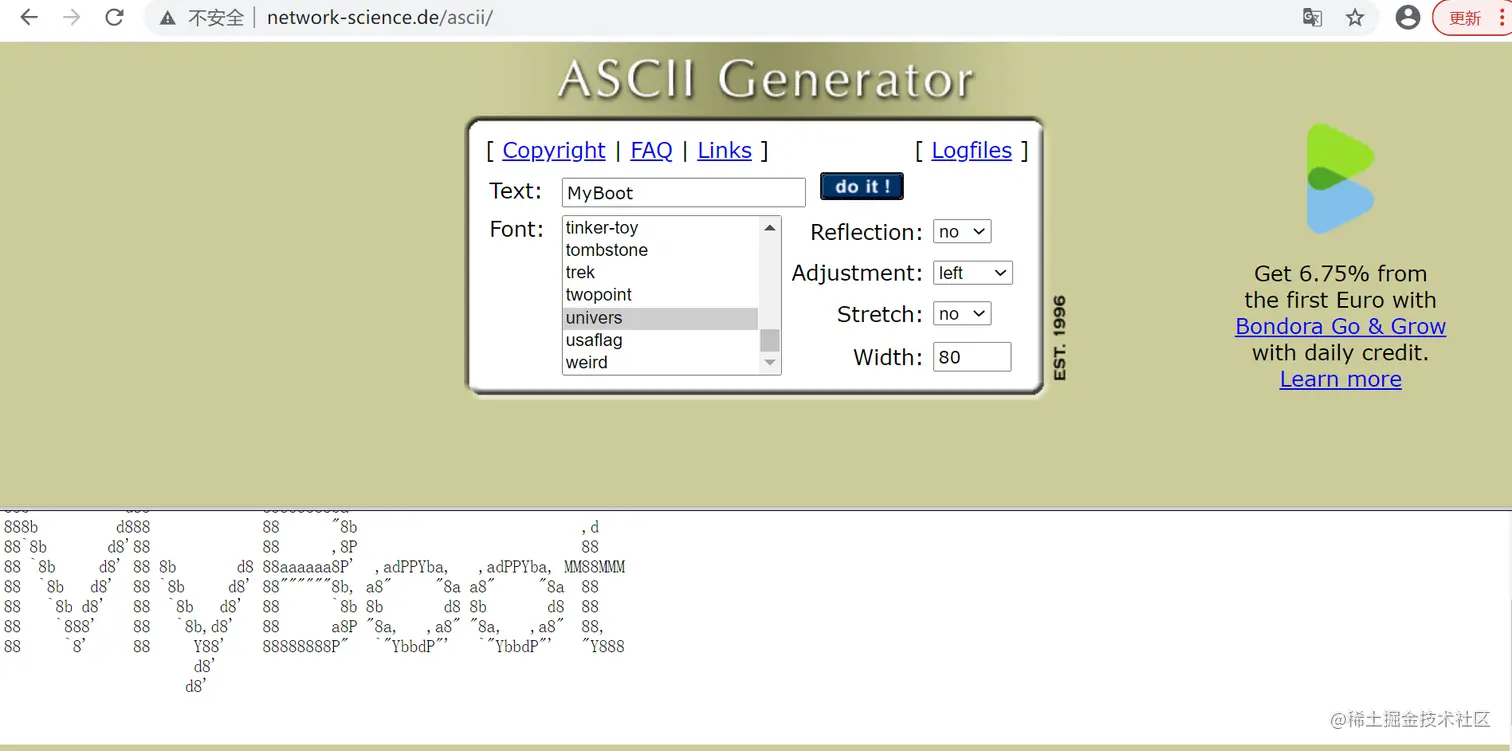The height and width of the screenshot is (751, 1512).
Task: Bookmark page with the star icon
Action: (x=1355, y=17)
